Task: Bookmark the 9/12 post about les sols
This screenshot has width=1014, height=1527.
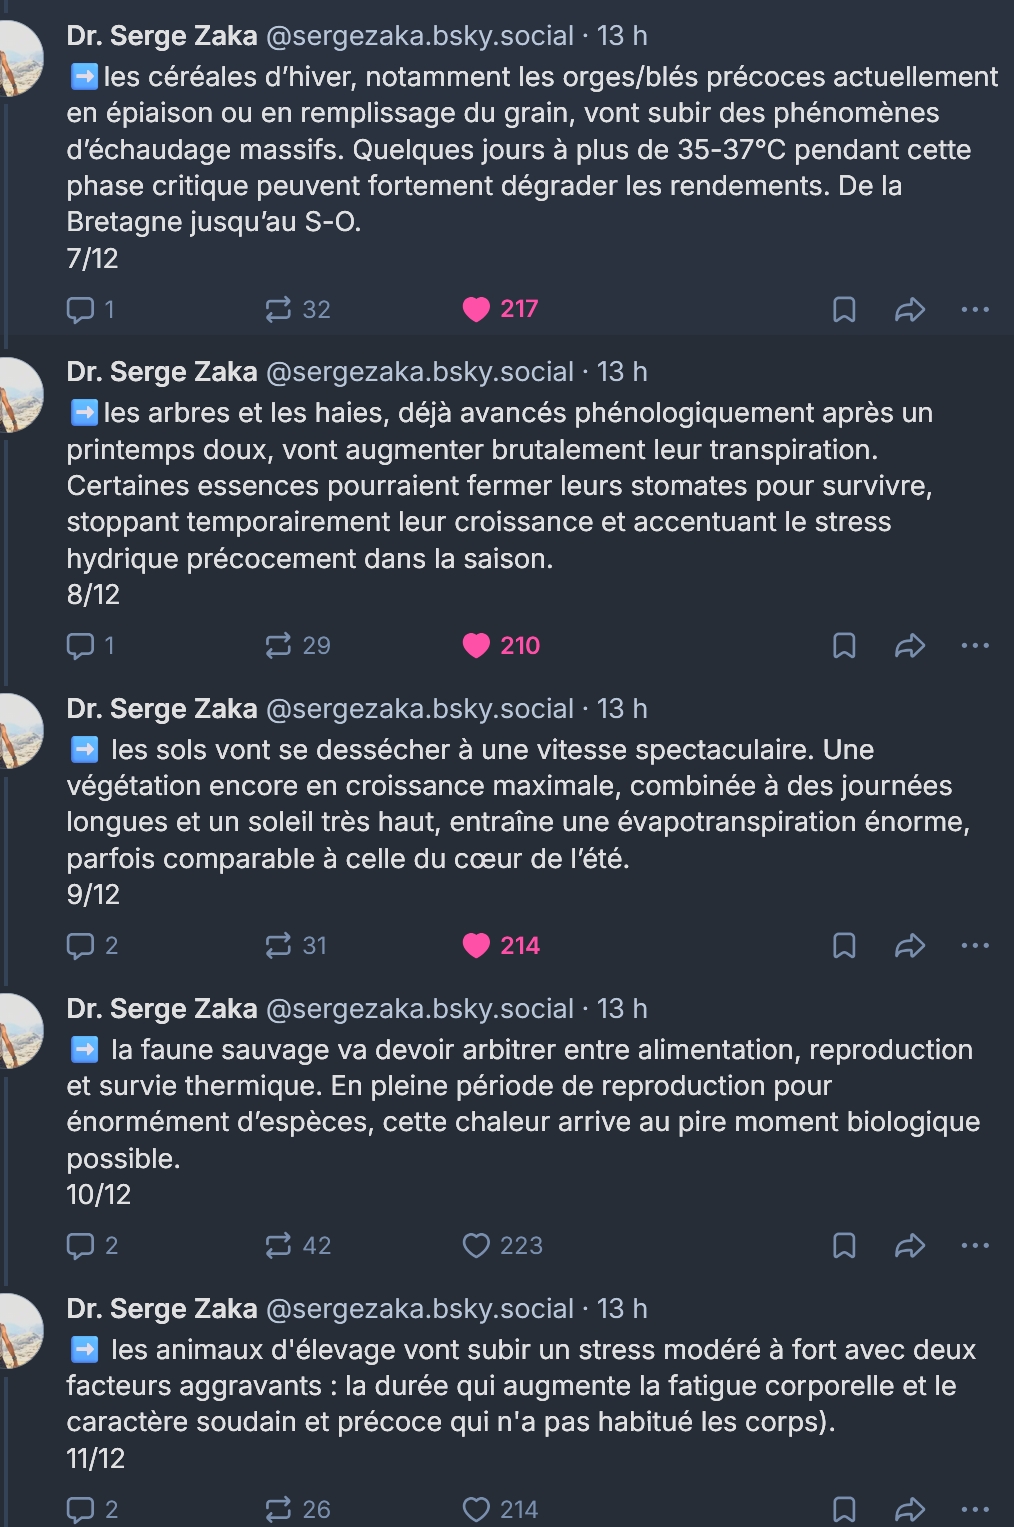Action: [x=844, y=945]
